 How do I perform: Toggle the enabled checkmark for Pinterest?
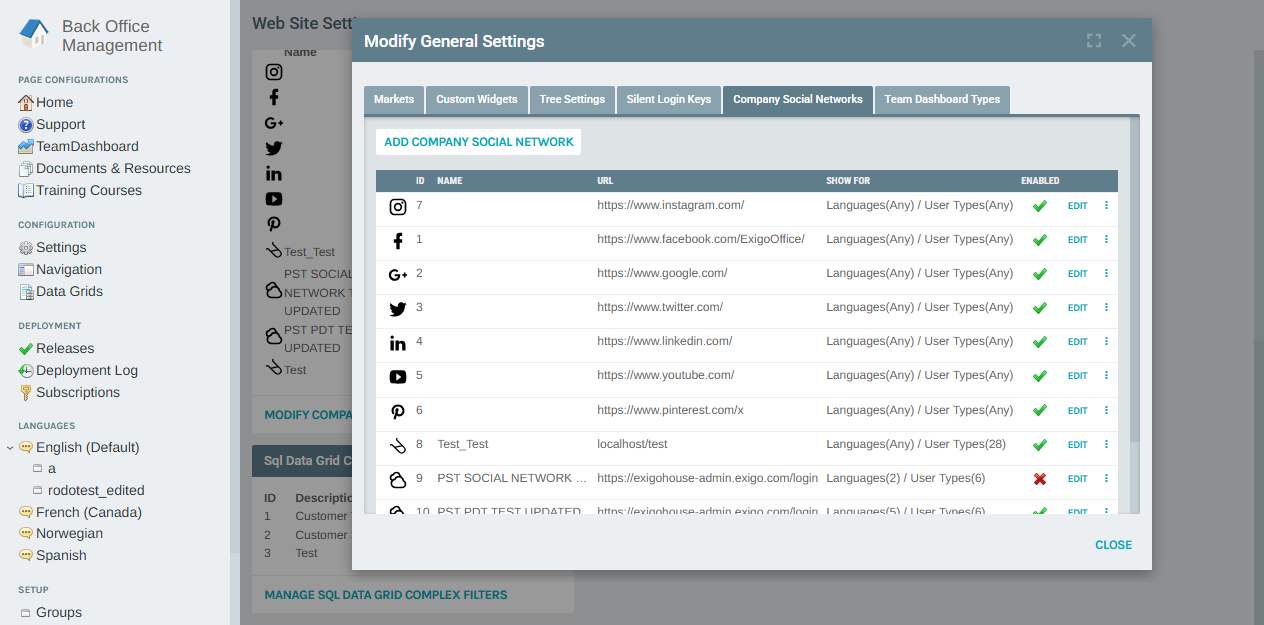click(x=1040, y=410)
